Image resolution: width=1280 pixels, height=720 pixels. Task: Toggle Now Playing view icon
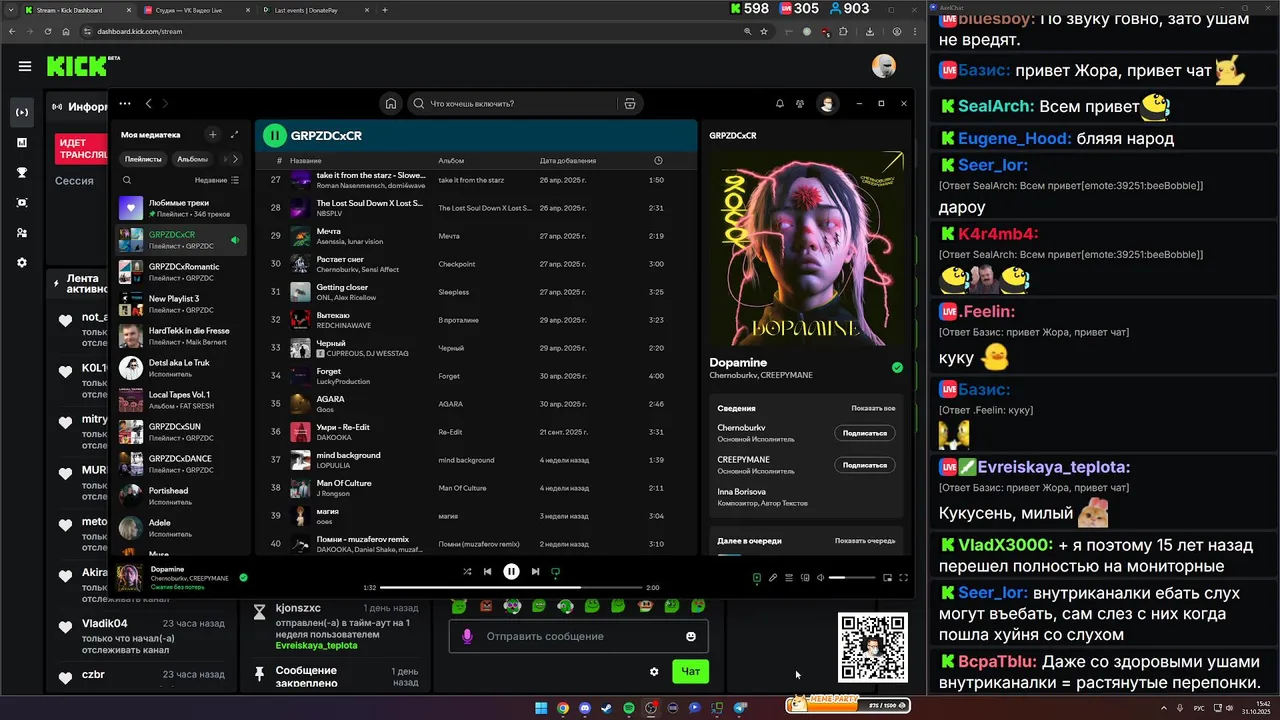[x=757, y=577]
